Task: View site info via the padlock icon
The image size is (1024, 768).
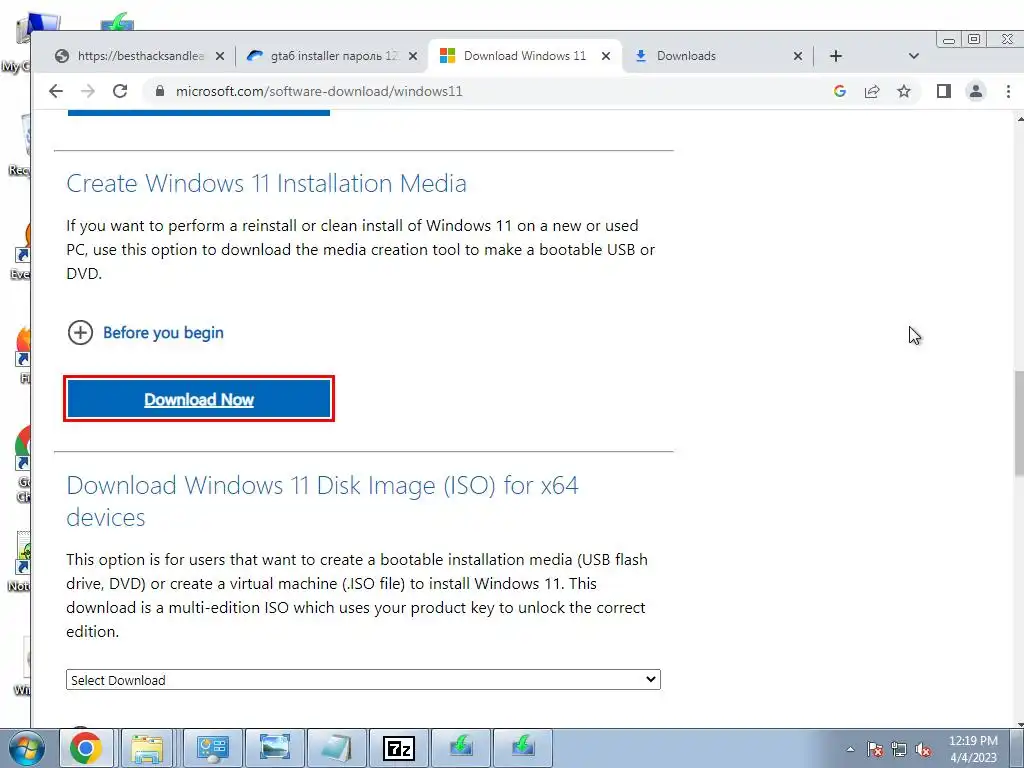Action: [x=159, y=91]
